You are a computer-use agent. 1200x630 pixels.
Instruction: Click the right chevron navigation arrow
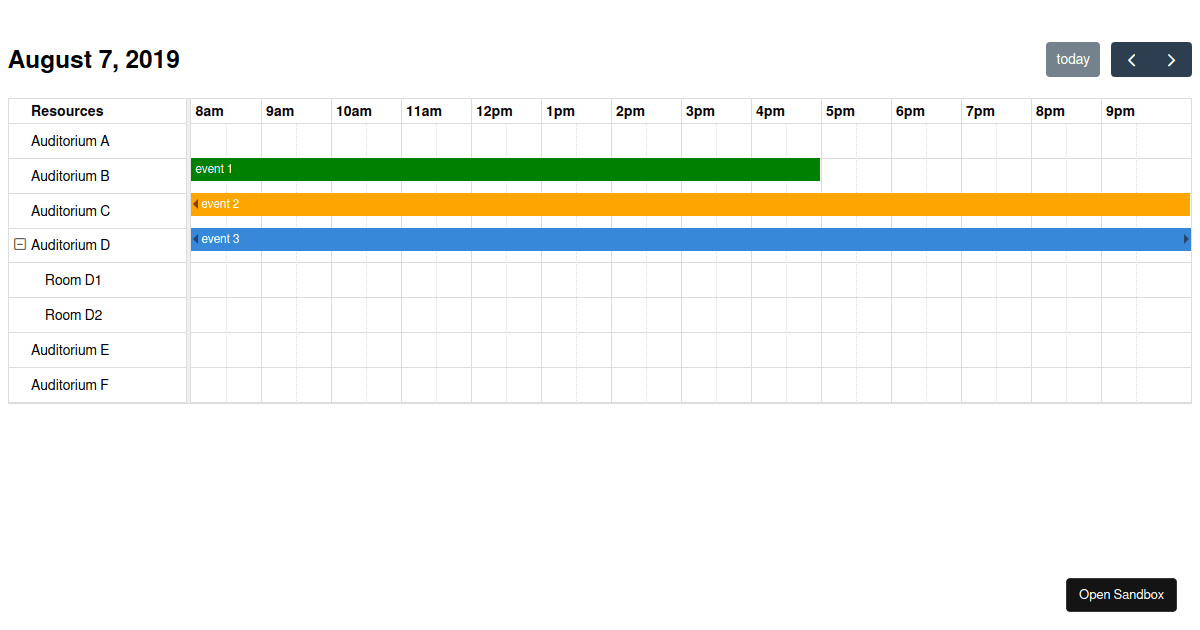coord(1171,59)
